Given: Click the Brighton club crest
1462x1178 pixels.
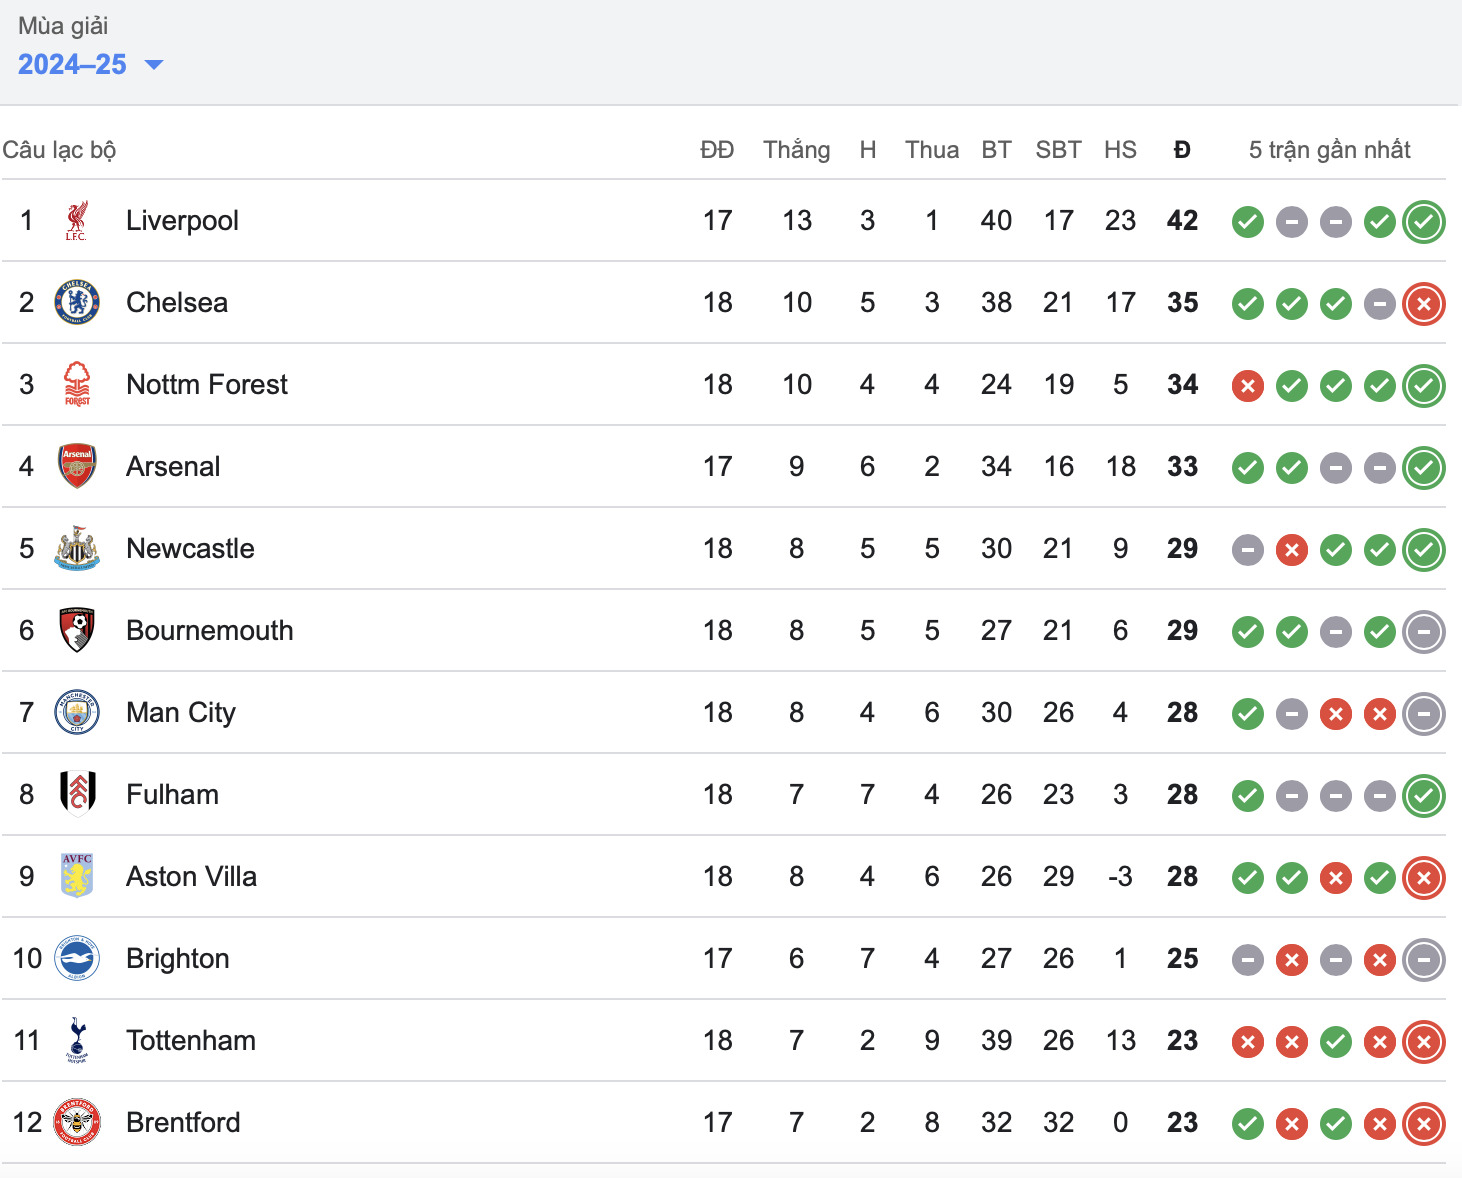Looking at the screenshot, I should (77, 959).
